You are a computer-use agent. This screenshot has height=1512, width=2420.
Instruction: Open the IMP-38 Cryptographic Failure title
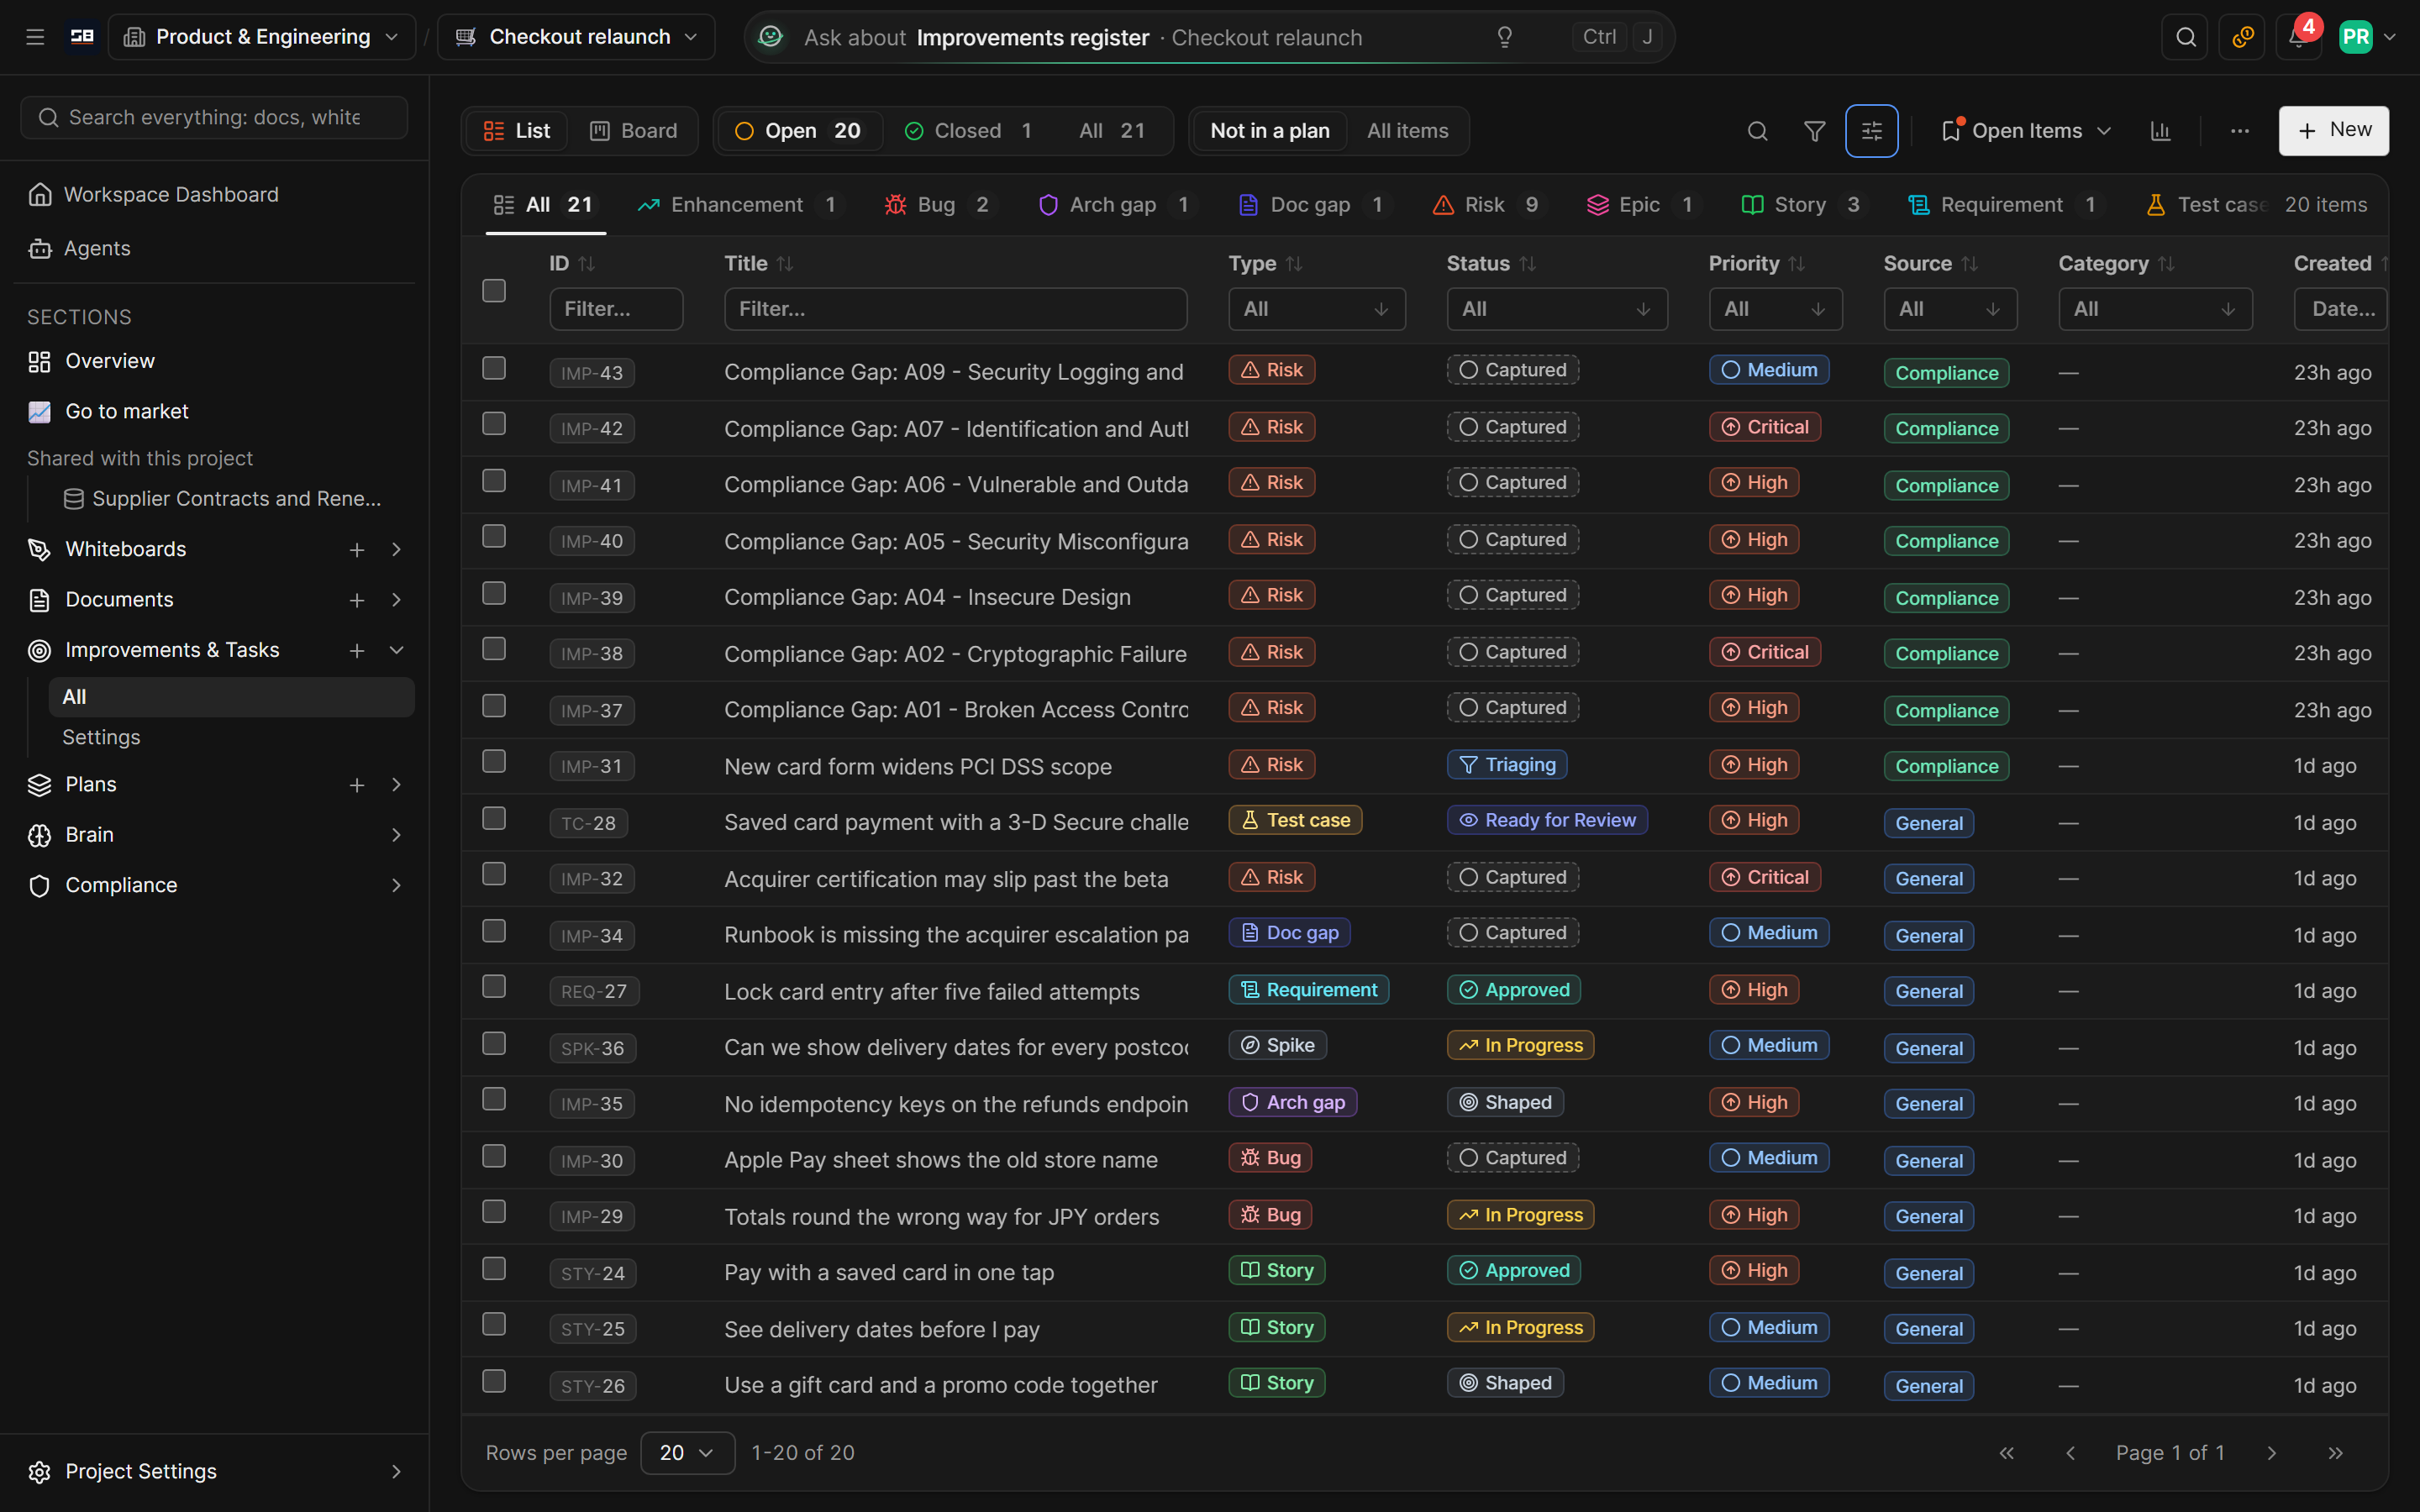[x=955, y=654]
